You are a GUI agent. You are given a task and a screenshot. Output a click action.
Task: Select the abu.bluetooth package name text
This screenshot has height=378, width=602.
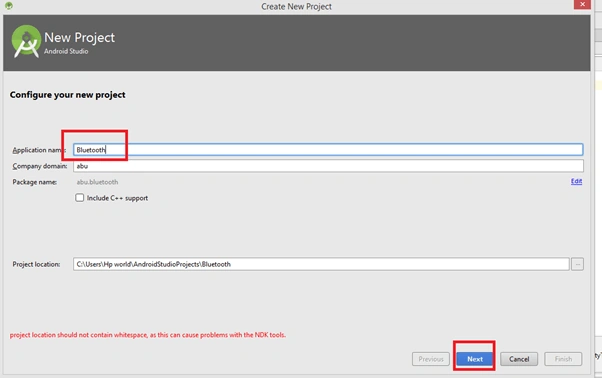pos(97,182)
